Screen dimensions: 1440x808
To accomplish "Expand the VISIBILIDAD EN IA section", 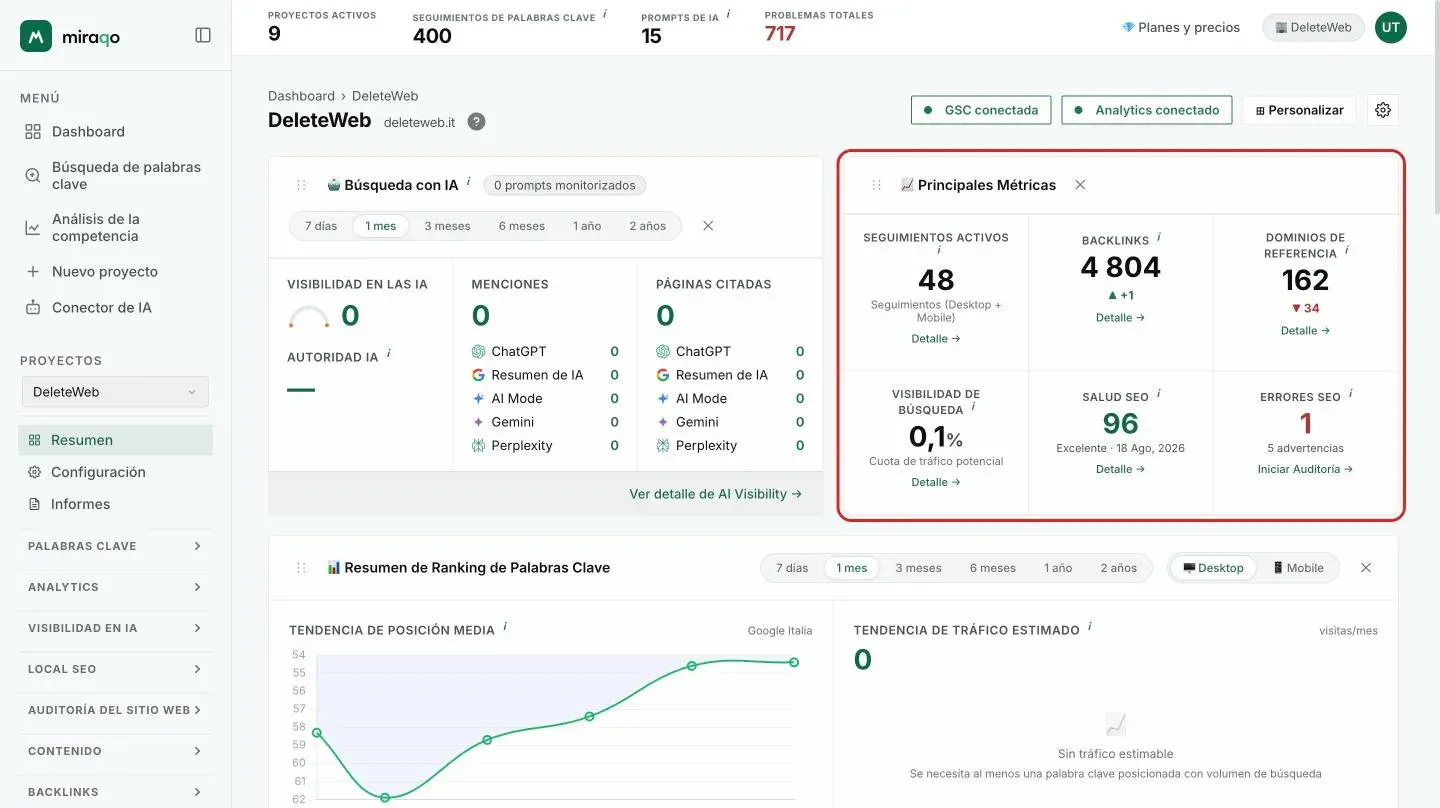I will coord(115,628).
